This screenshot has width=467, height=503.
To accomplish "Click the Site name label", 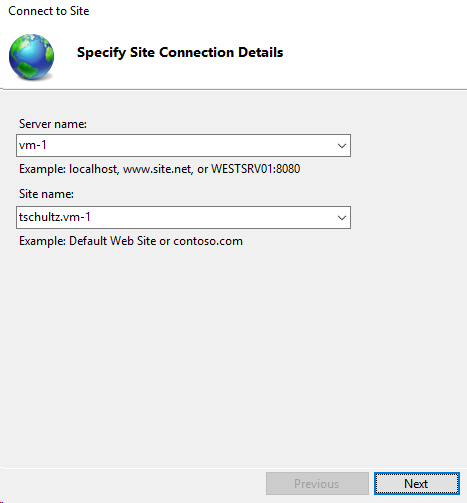I will coord(46,194).
